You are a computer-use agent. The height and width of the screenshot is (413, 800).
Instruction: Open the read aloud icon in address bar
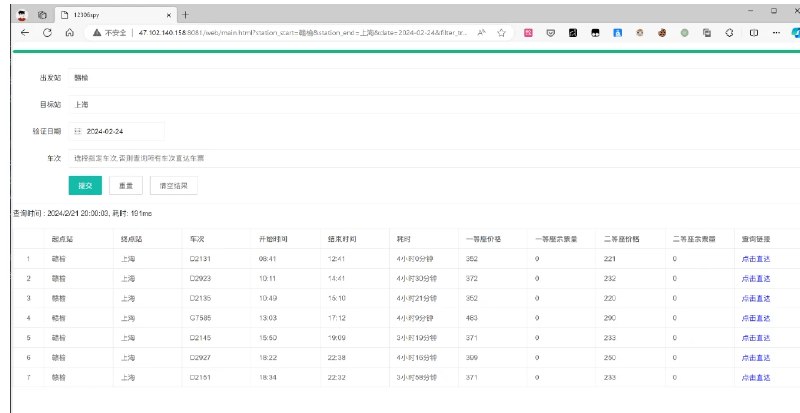481,32
